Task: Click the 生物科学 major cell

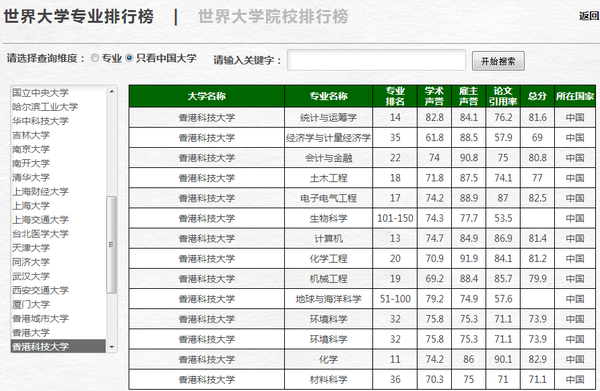Action: click(328, 218)
